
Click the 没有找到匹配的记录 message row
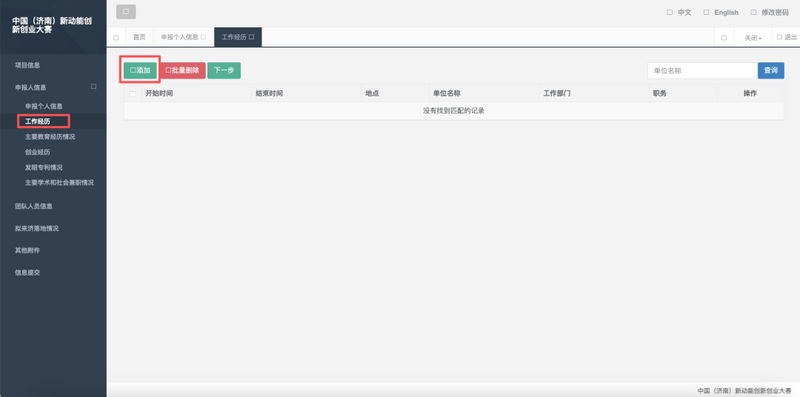(x=454, y=111)
